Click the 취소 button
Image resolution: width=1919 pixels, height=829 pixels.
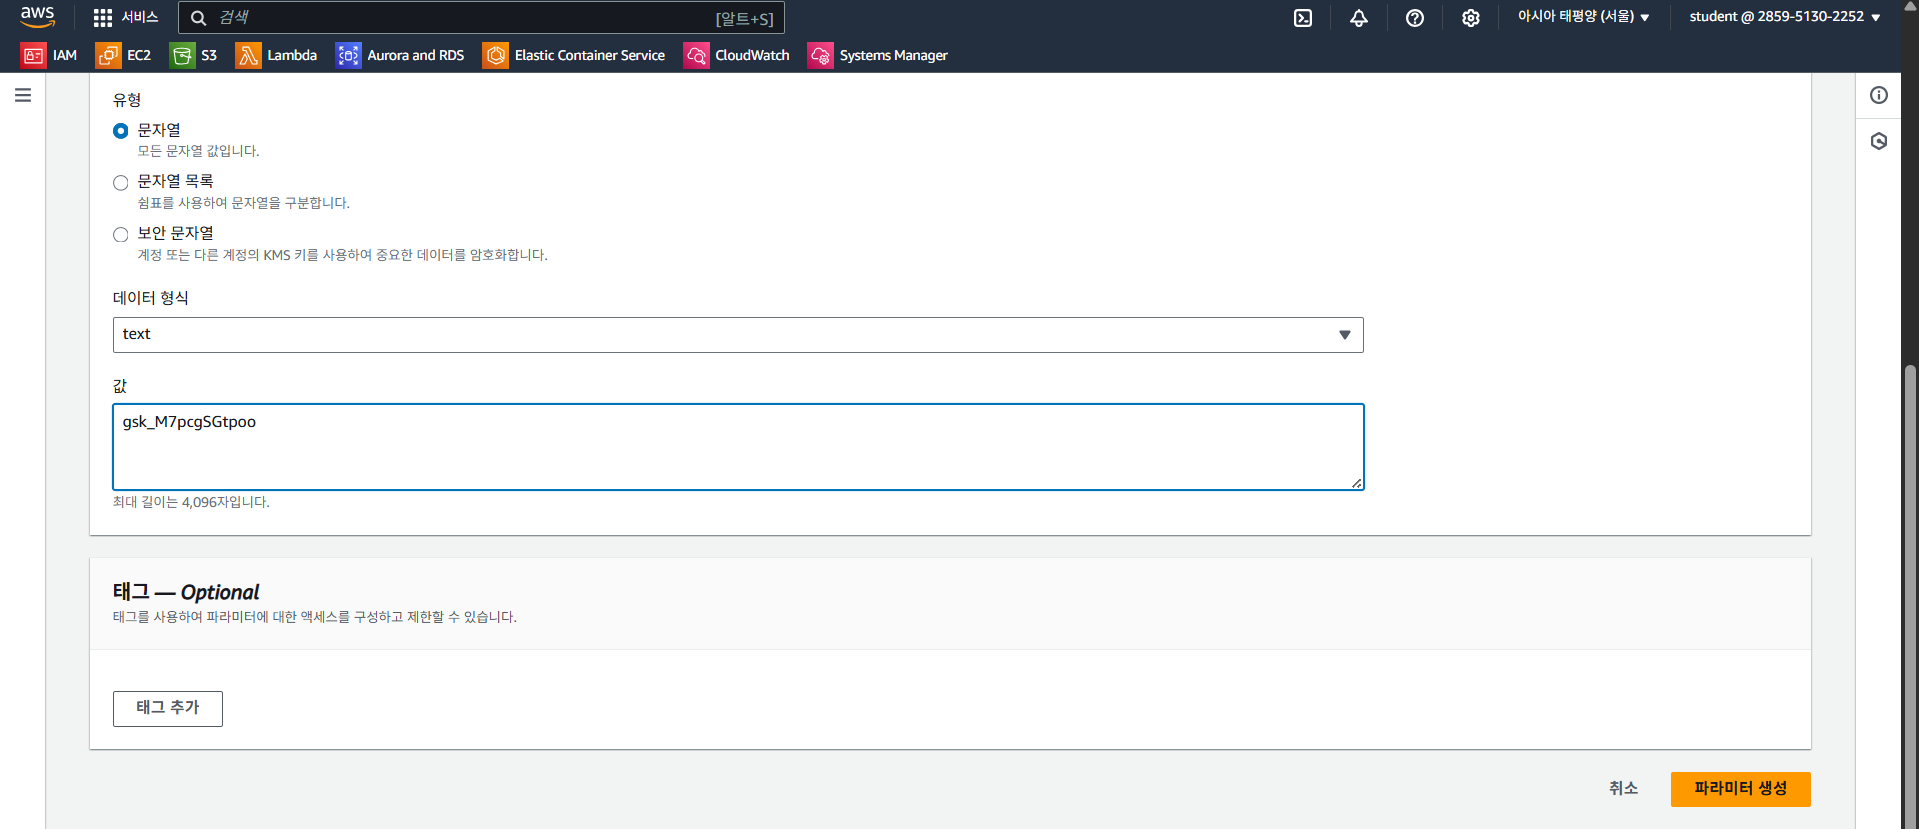1623,789
